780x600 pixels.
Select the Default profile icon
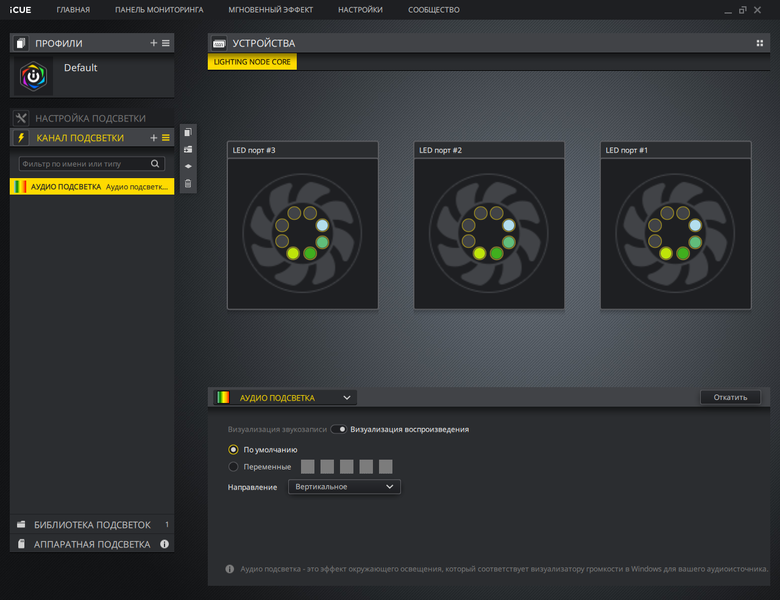(33, 76)
